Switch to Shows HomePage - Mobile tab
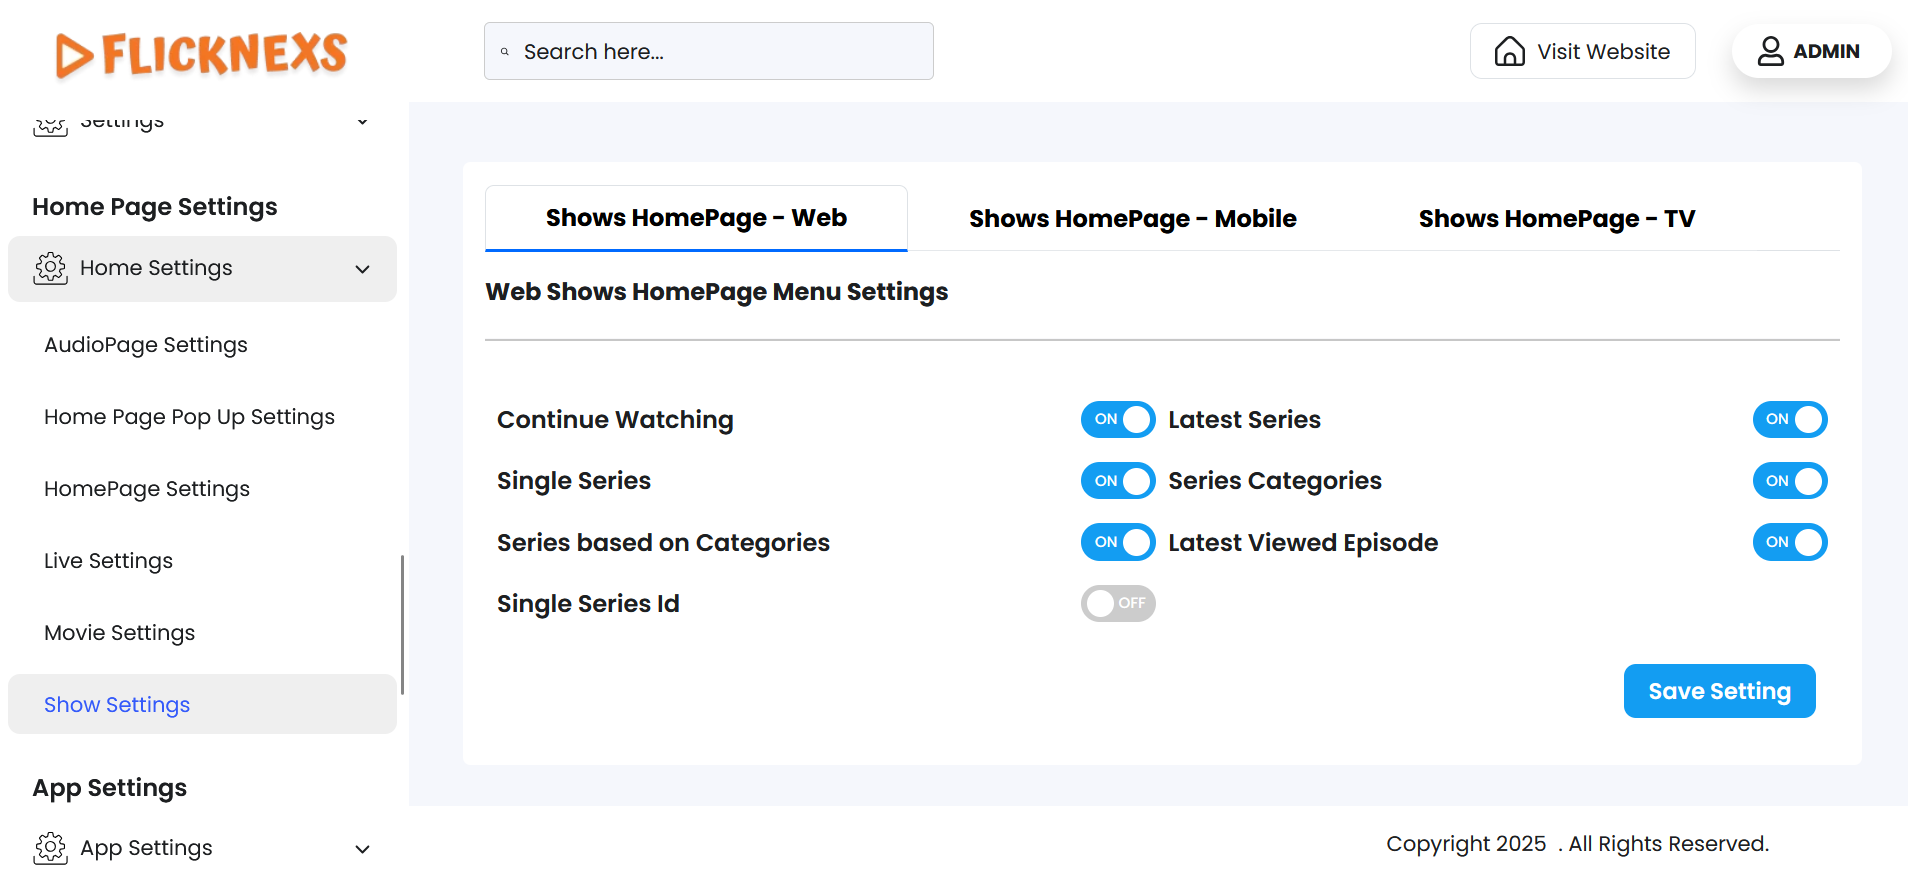The width and height of the screenshot is (1908, 874). (1132, 219)
